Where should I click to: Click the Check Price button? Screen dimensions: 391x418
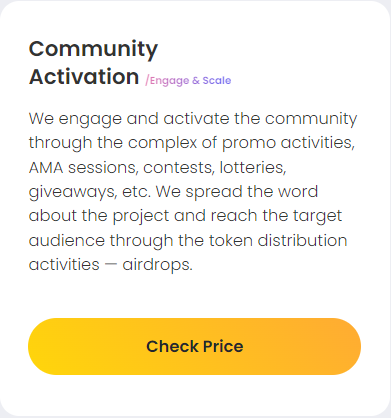(x=194, y=346)
